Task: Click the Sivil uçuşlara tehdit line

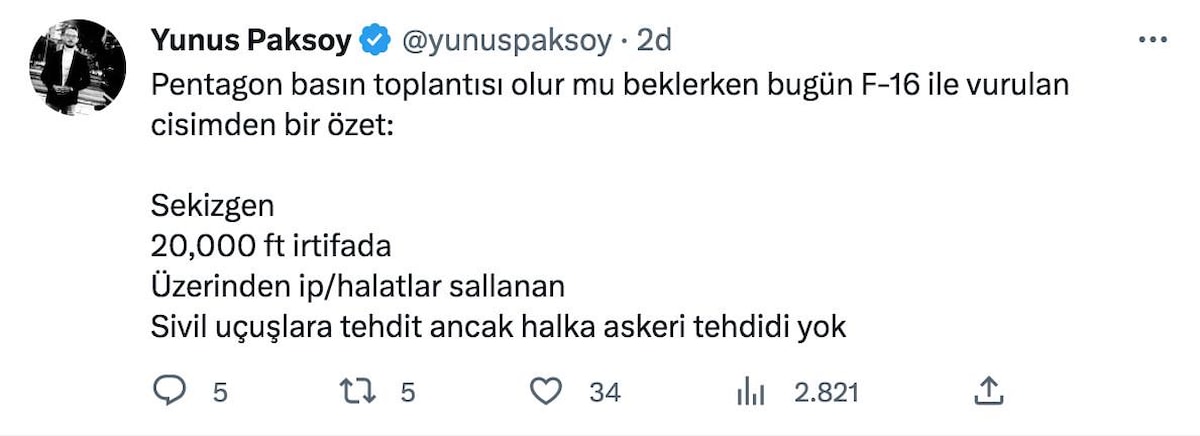Action: [499, 327]
